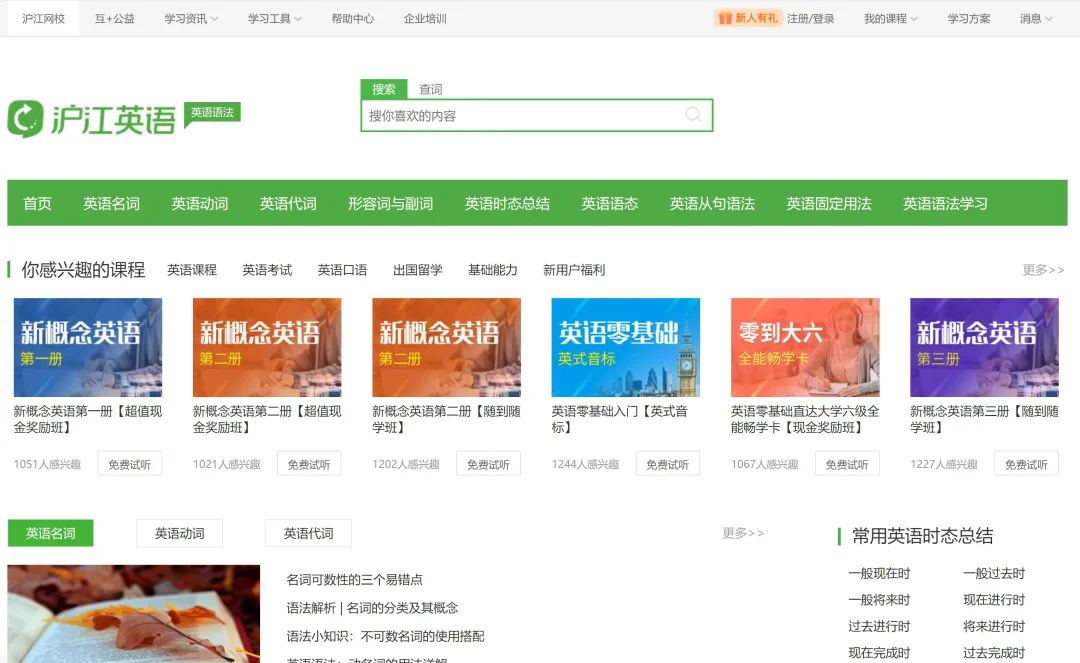Click the 新人有礼 gift icon
Image resolution: width=1080 pixels, height=663 pixels.
coord(724,18)
